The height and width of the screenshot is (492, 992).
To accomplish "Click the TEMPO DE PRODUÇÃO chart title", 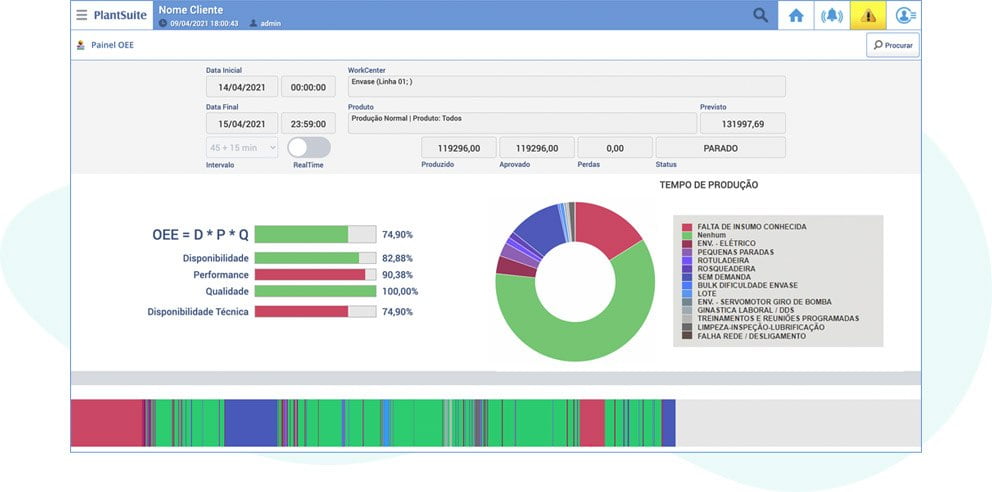I will 709,185.
